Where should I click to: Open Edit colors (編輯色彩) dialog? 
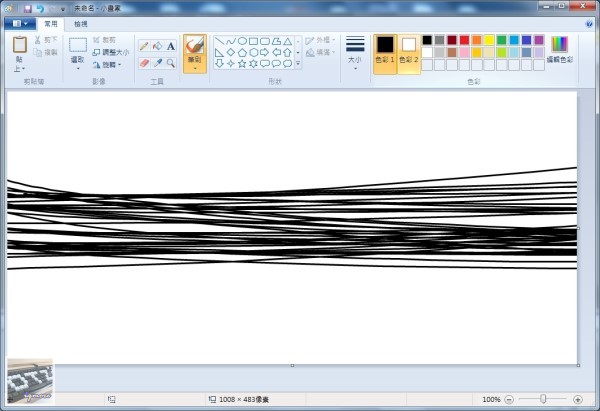560,50
